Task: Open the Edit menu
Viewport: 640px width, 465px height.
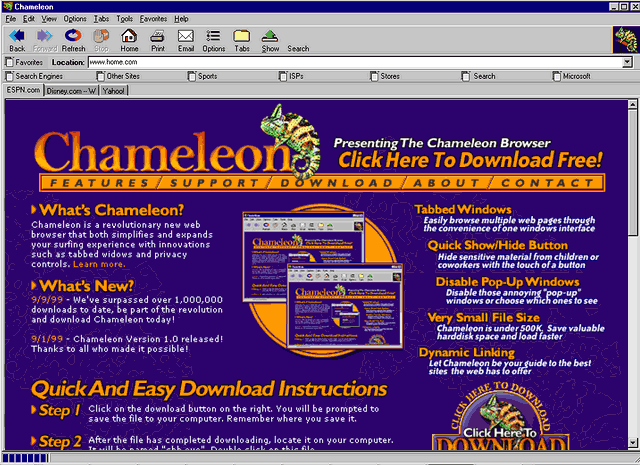Action: pos(29,19)
